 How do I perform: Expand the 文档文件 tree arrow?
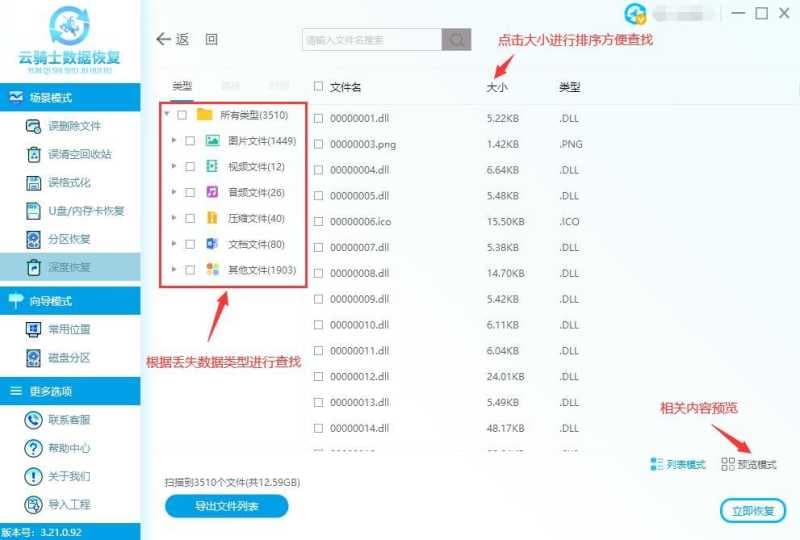coord(174,243)
